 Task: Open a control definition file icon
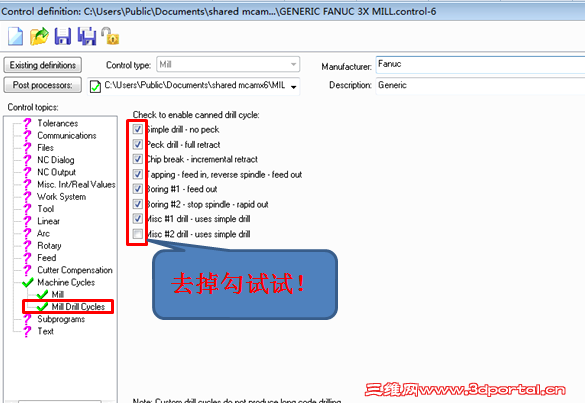coord(39,37)
